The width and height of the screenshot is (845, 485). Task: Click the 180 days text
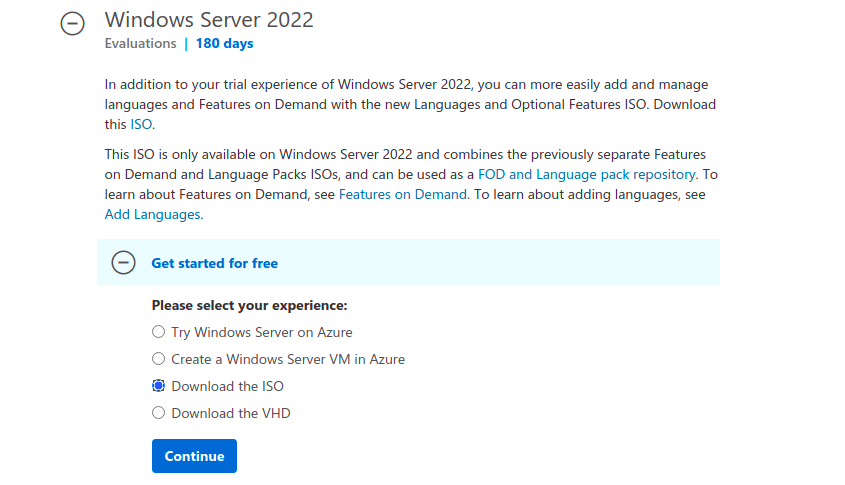click(224, 44)
